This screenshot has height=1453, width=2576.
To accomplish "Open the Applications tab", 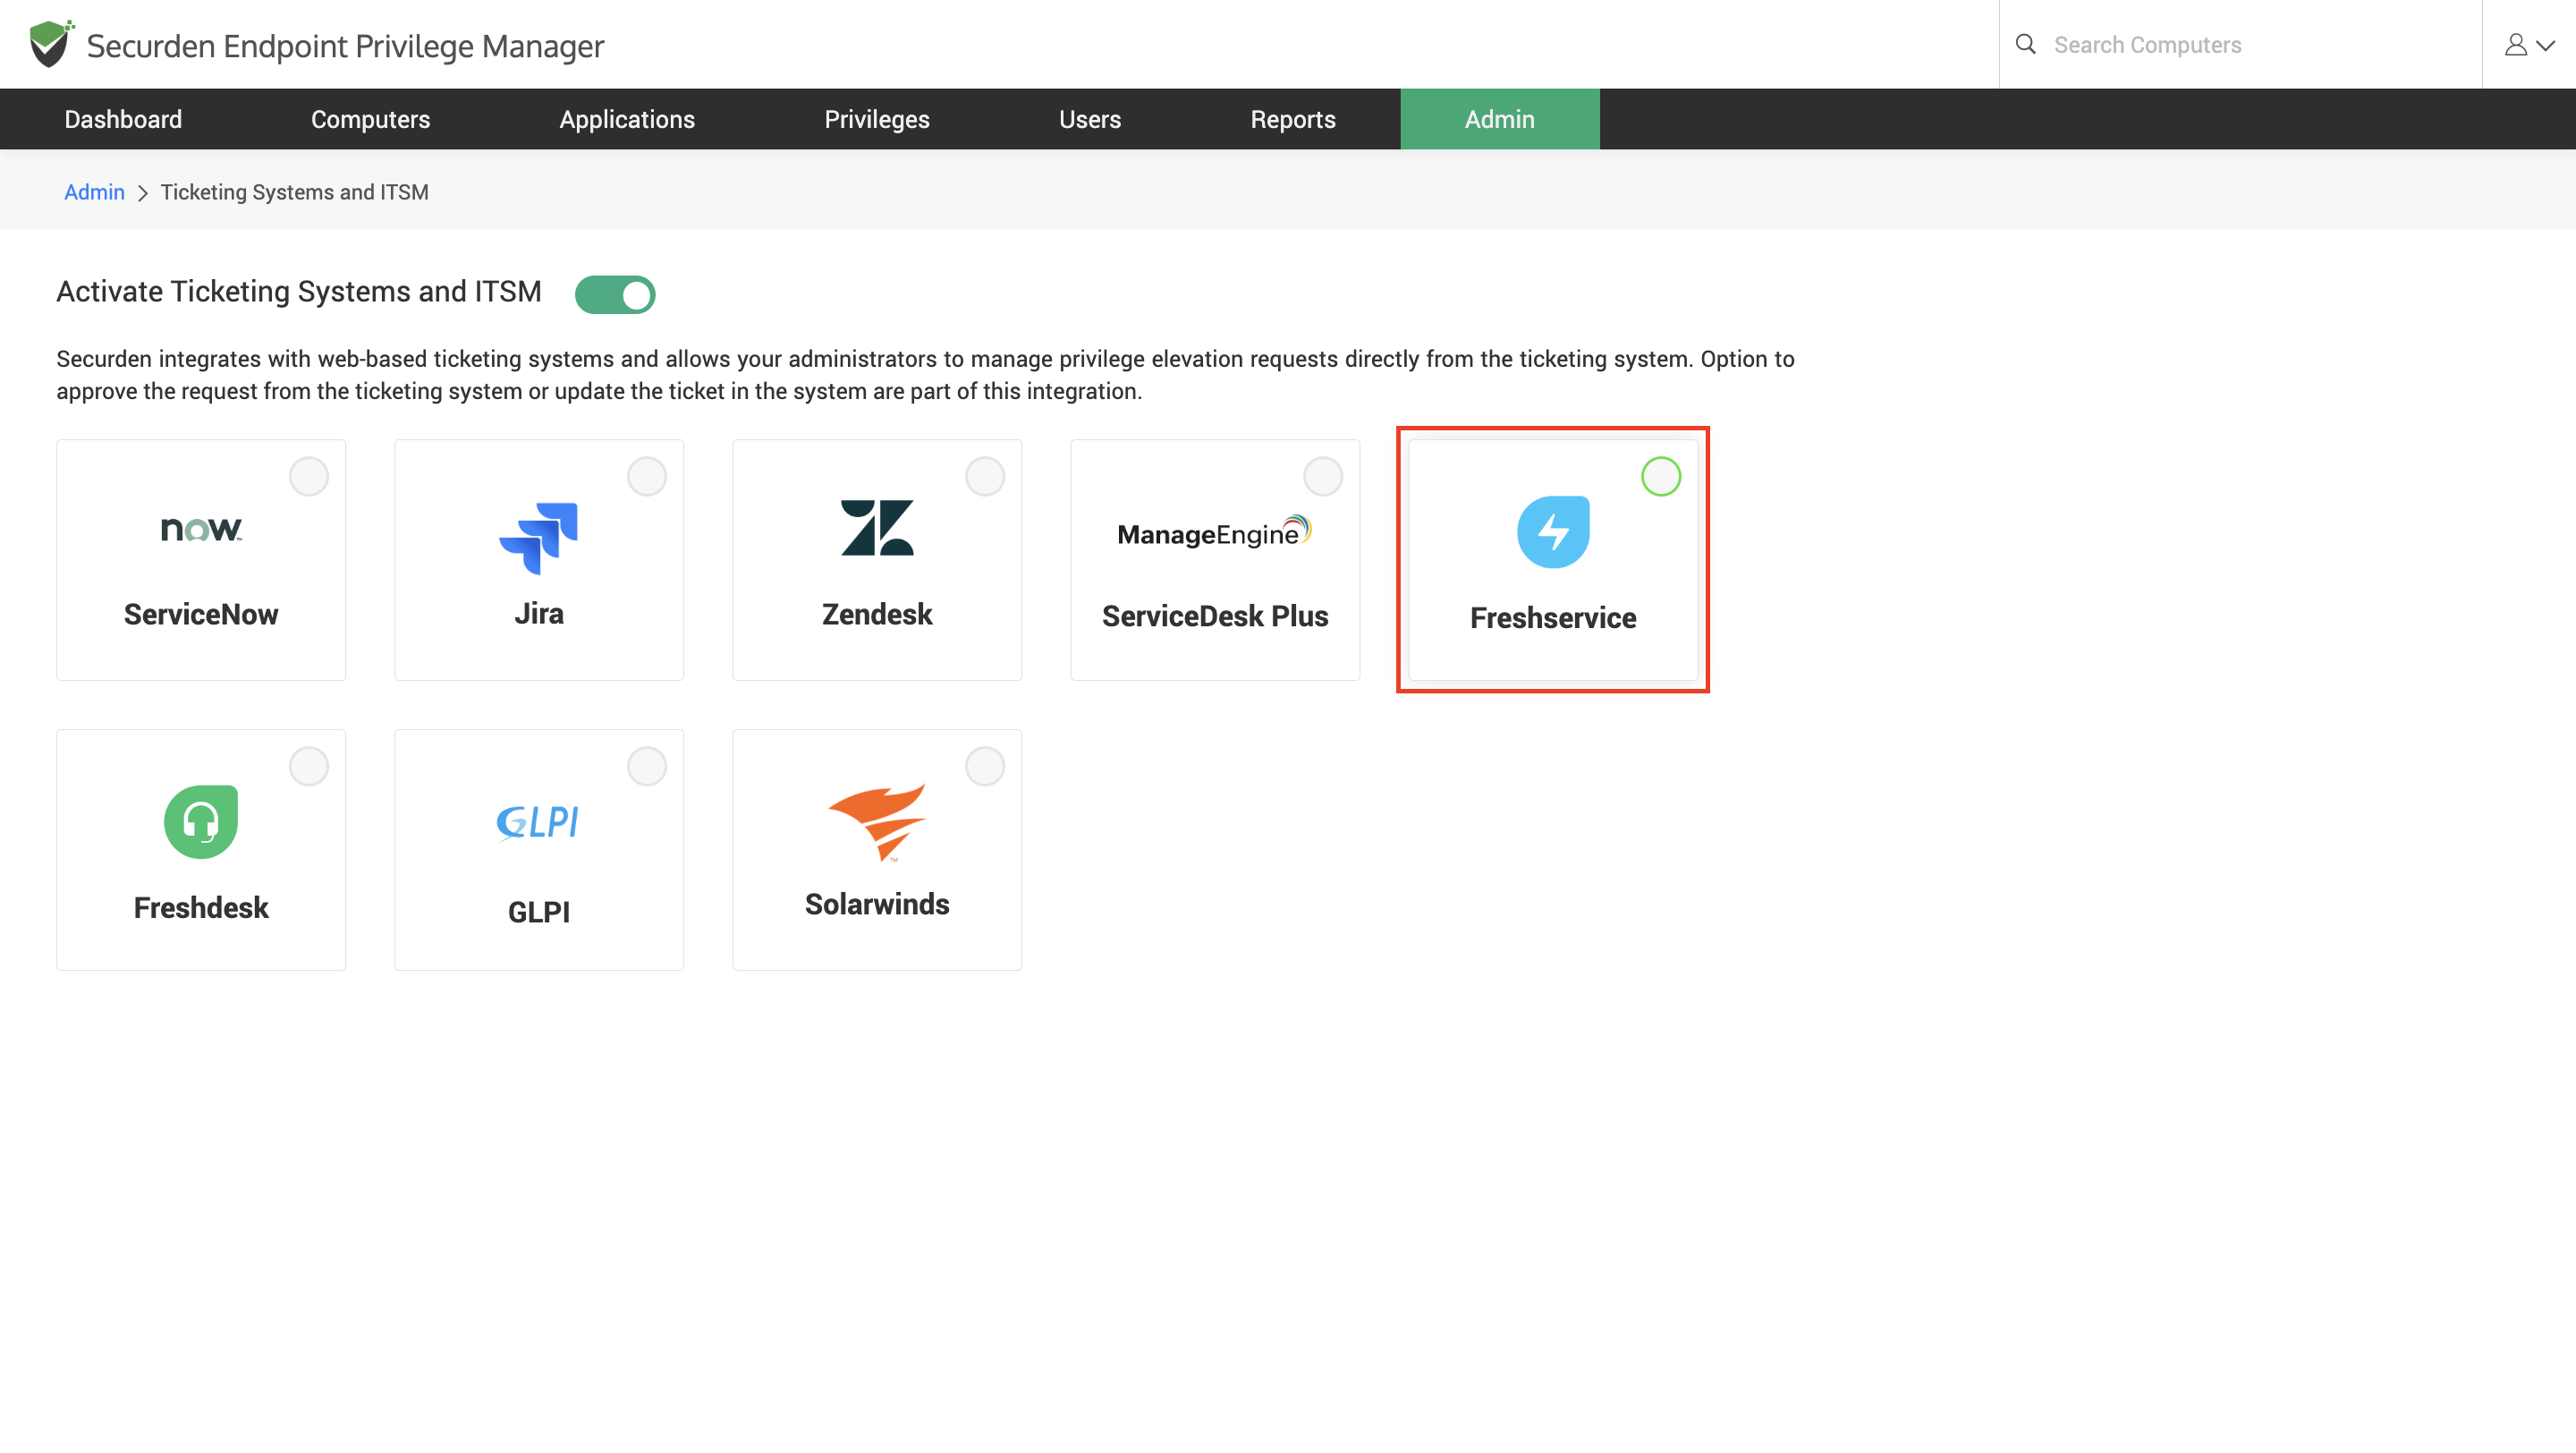I will (627, 119).
